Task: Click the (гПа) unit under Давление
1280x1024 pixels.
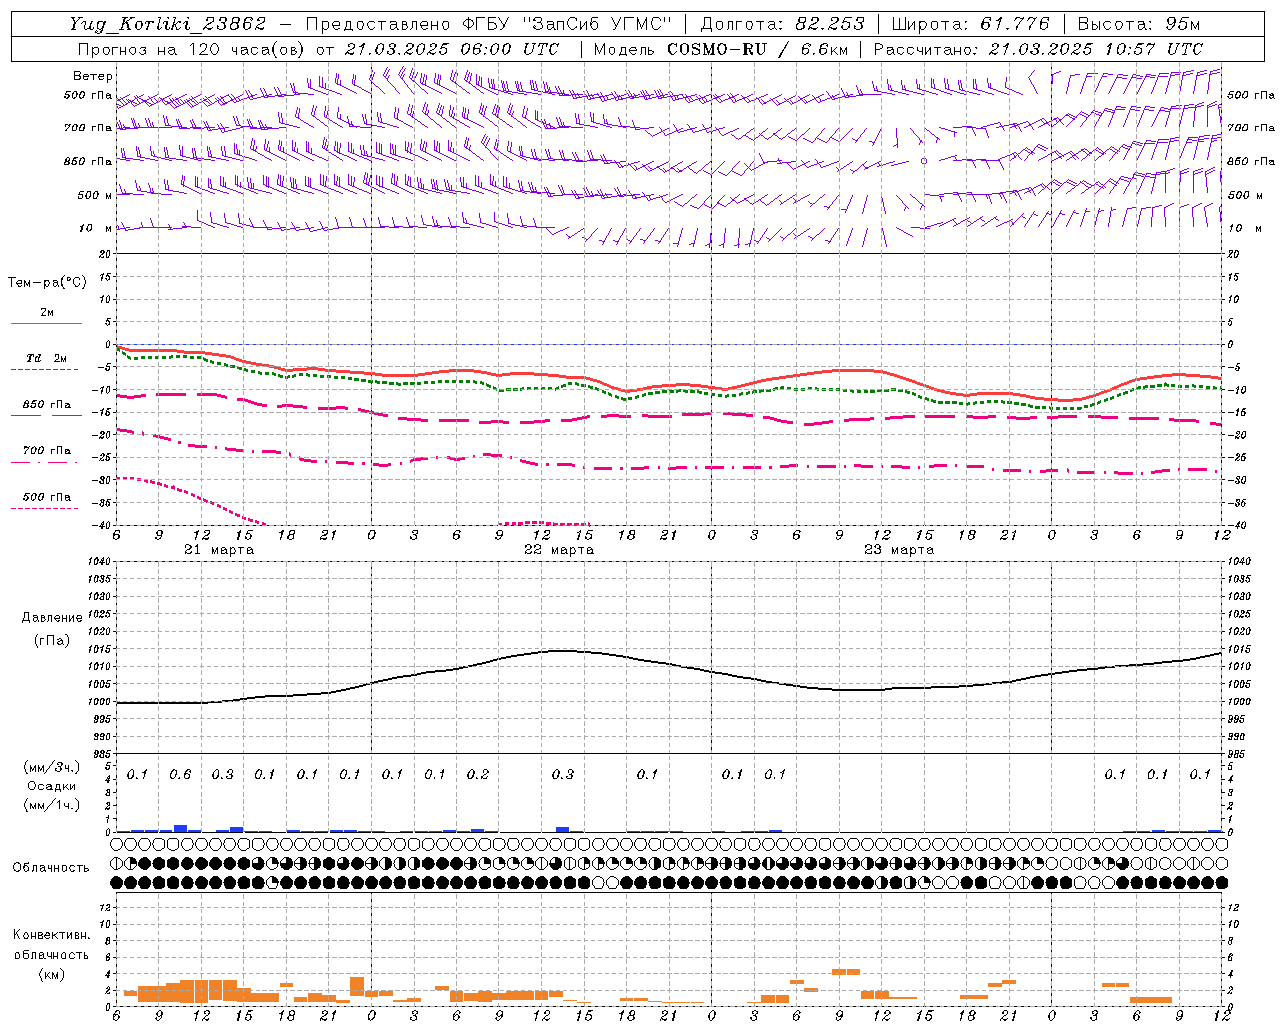Action: point(51,640)
